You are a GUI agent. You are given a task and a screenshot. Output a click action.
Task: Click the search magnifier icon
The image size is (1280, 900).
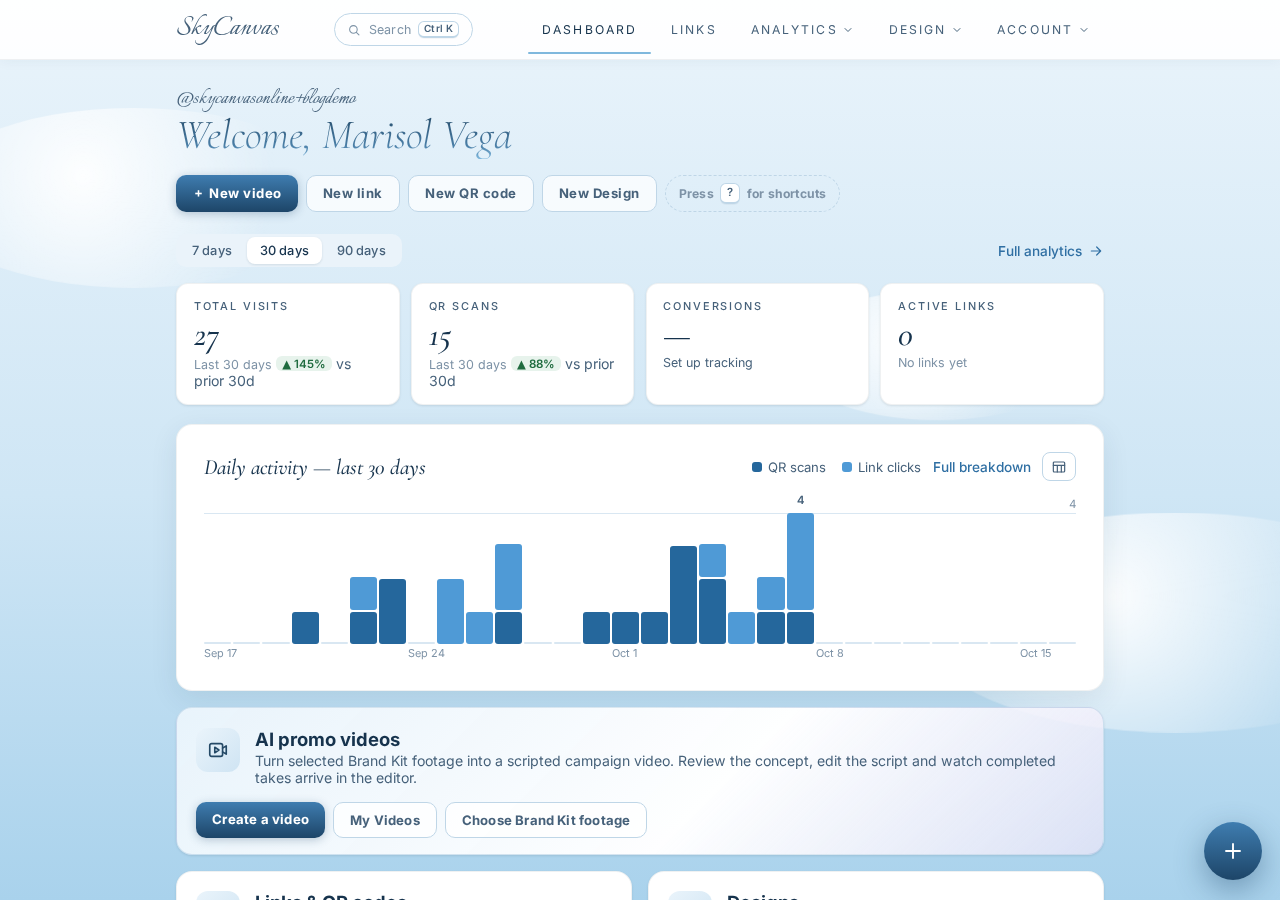(x=354, y=30)
